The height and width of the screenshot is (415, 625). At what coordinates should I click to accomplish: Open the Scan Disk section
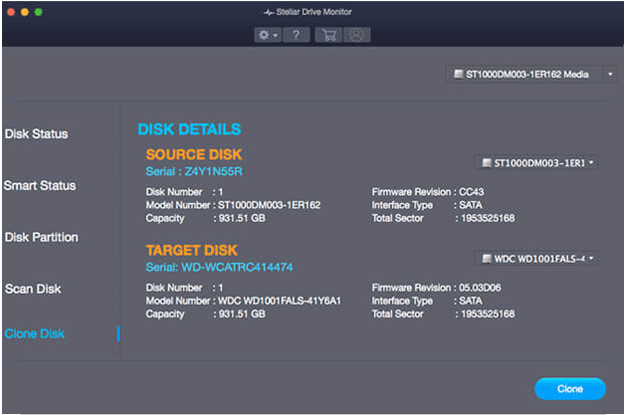(x=33, y=289)
